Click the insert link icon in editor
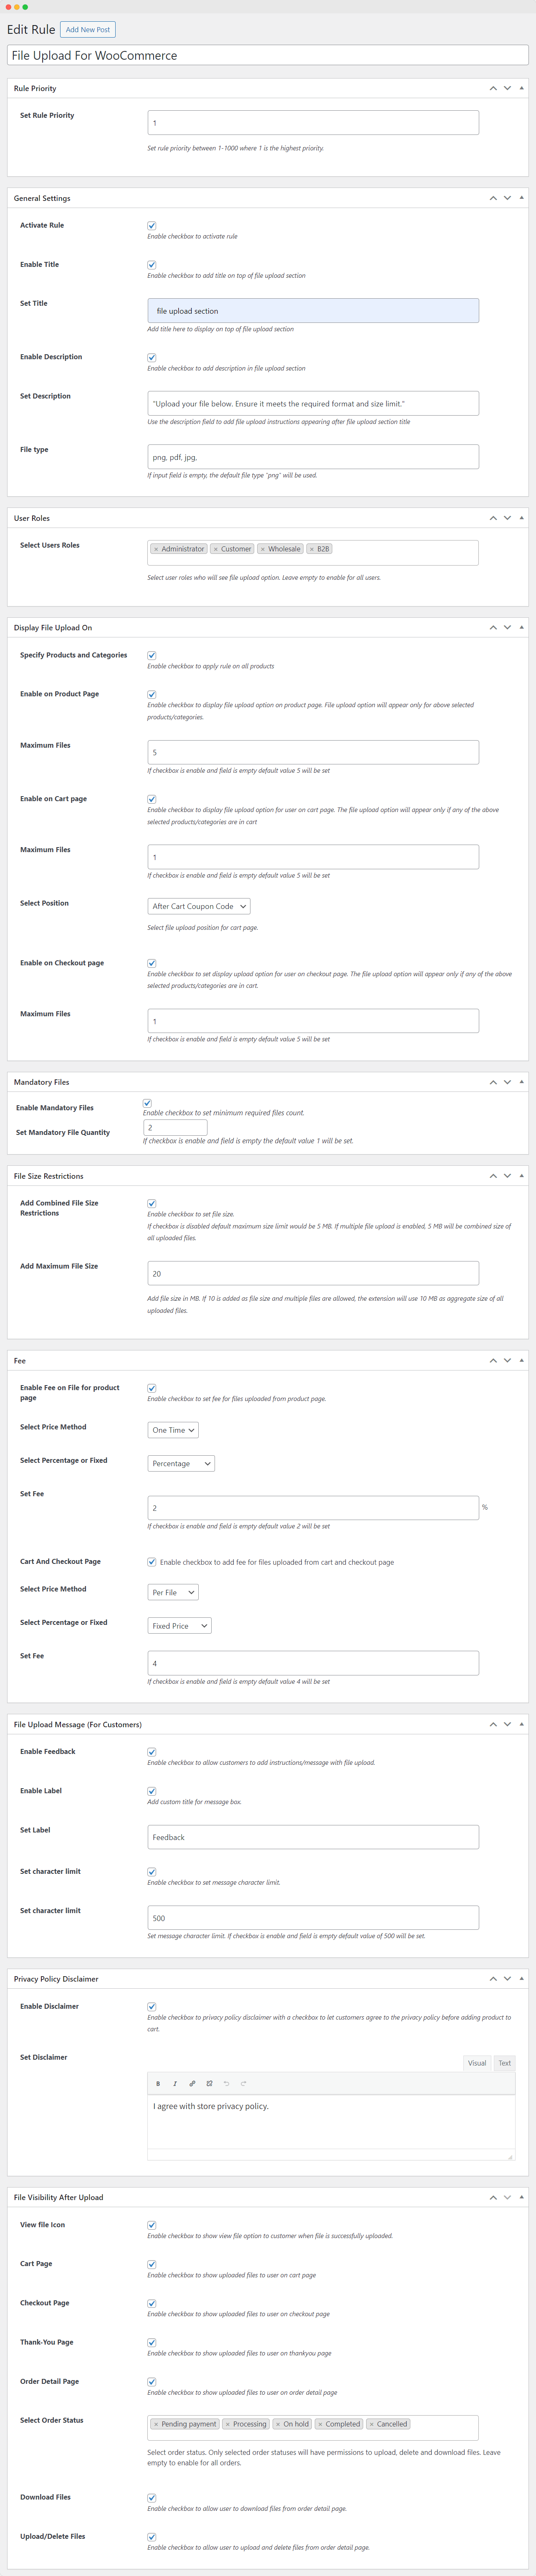Screen dimensions: 536x2576 [x=192, y=2083]
